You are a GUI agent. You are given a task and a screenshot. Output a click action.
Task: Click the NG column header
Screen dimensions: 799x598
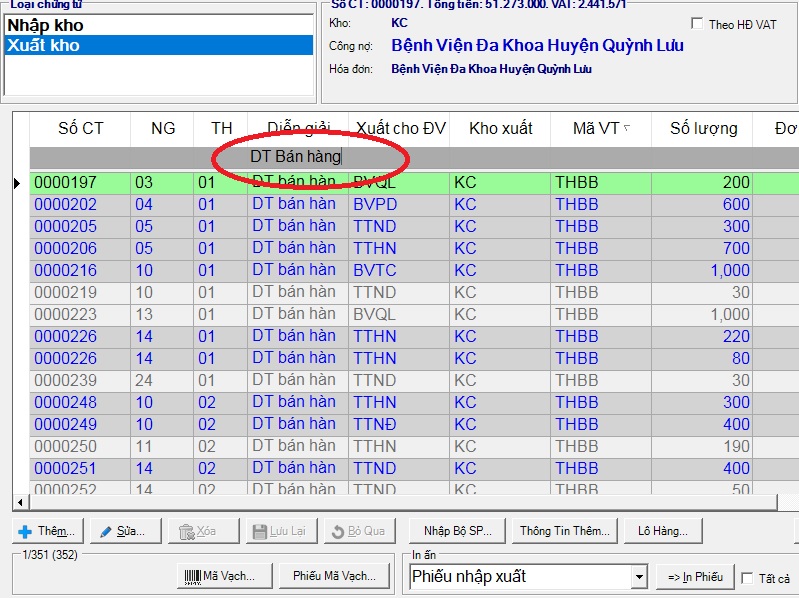pyautogui.click(x=163, y=128)
